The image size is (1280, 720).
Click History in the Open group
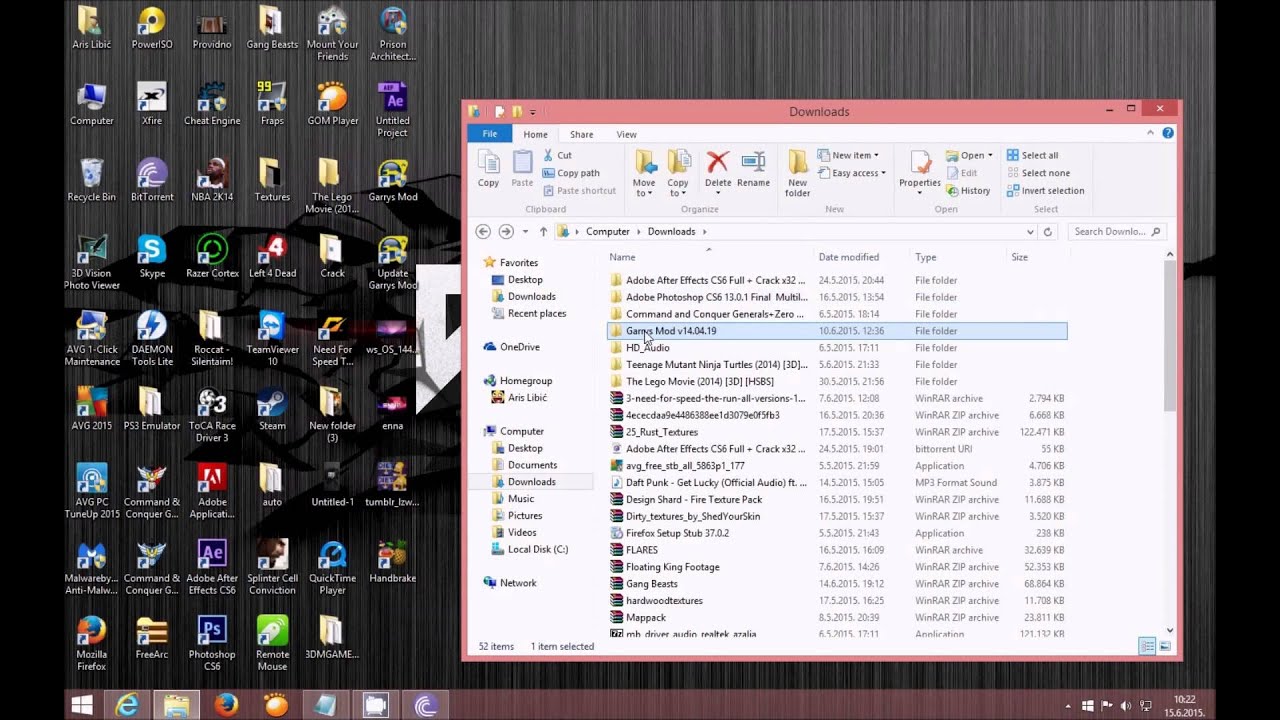(x=968, y=191)
